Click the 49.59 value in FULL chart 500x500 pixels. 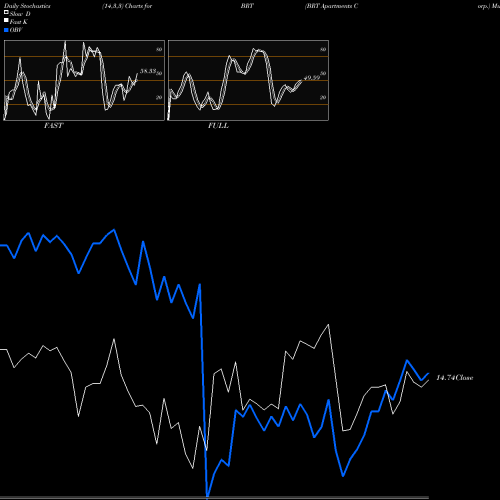point(312,78)
